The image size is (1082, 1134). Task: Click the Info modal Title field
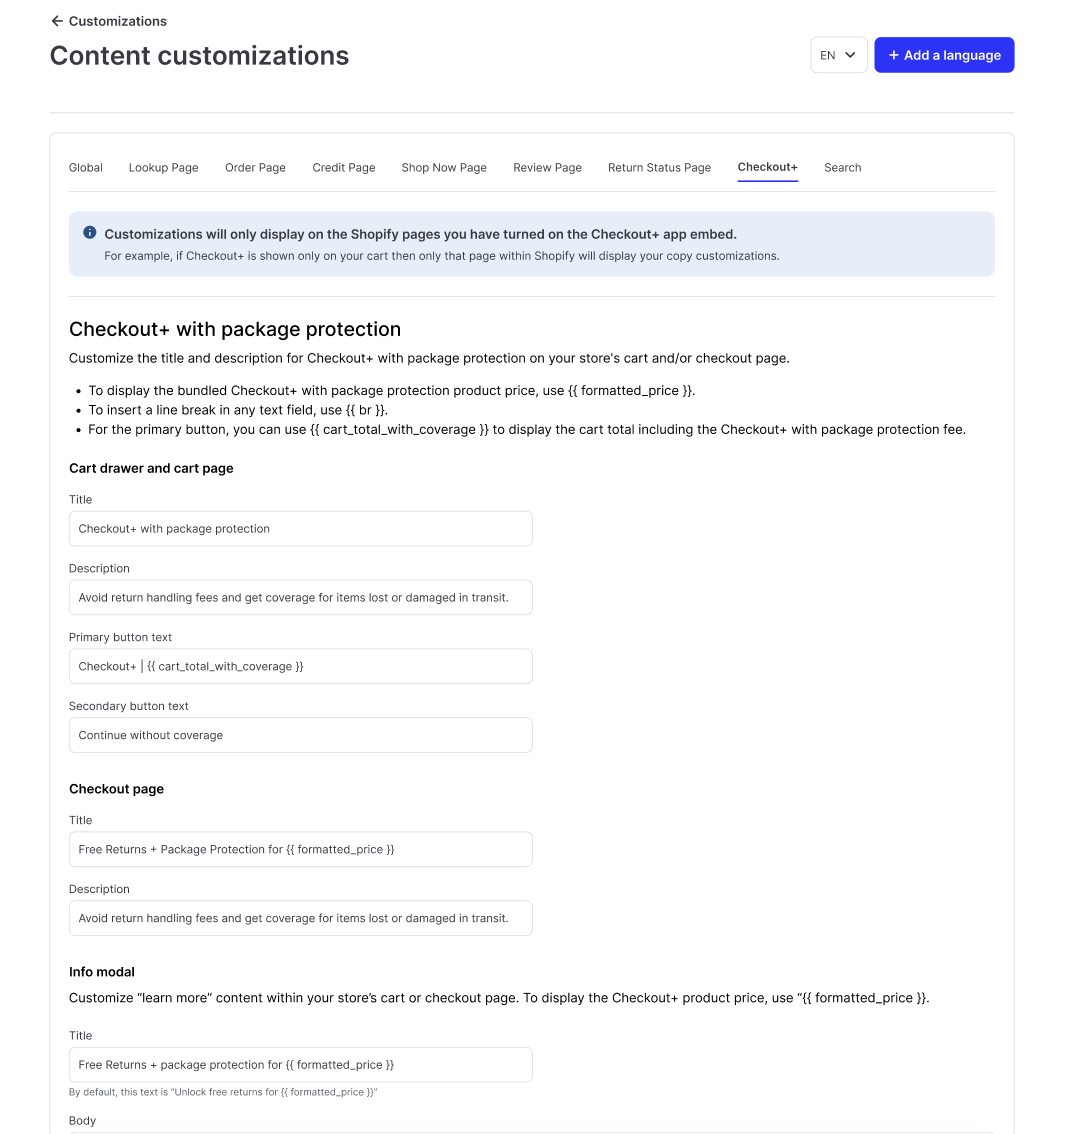click(300, 1065)
